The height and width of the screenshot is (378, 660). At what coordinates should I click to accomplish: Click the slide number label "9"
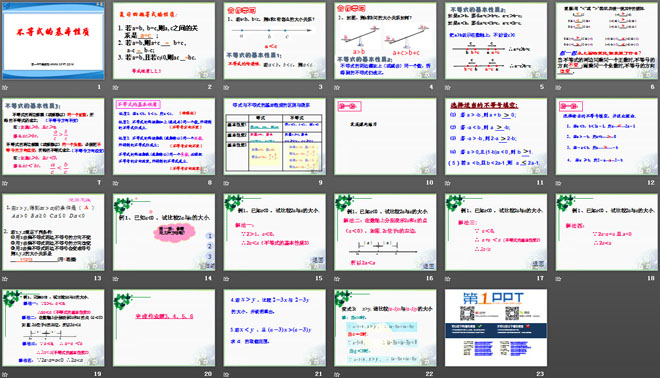[x=320, y=182]
